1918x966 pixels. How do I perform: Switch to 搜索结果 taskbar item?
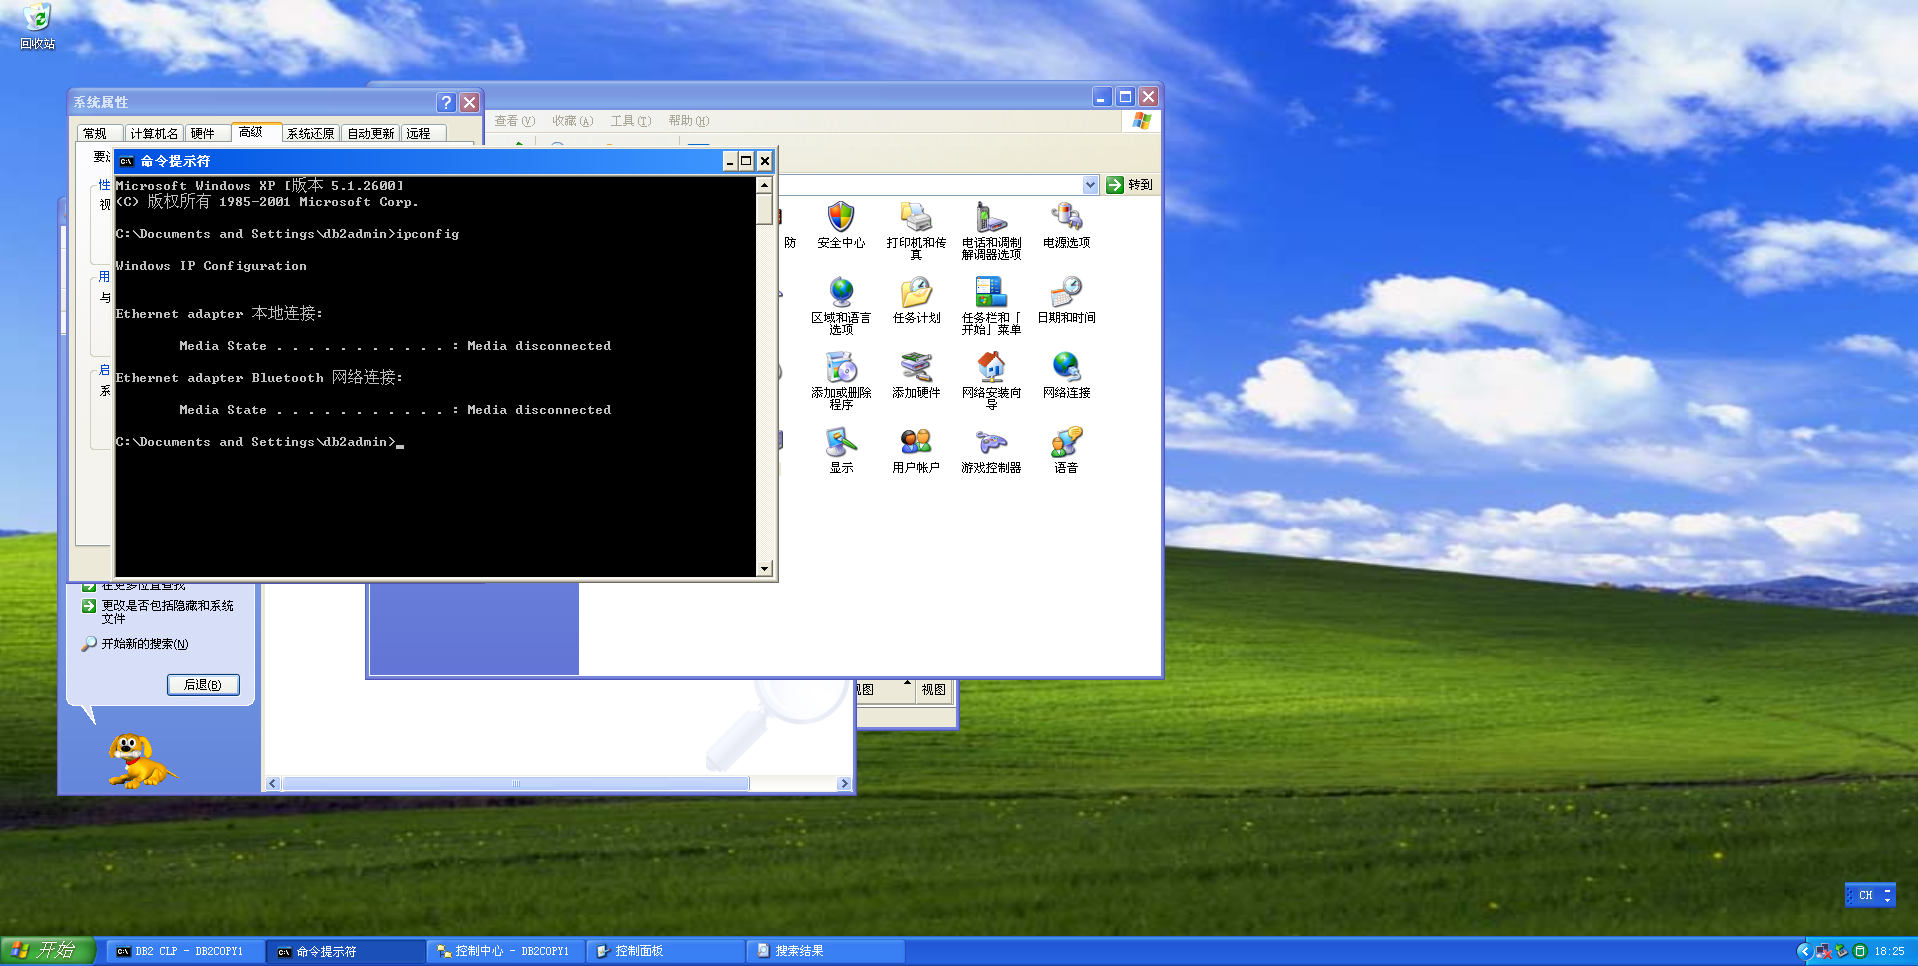pyautogui.click(x=826, y=951)
